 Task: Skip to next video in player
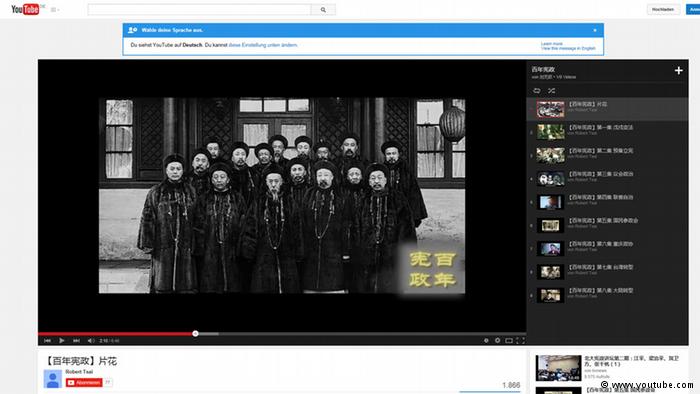76,340
